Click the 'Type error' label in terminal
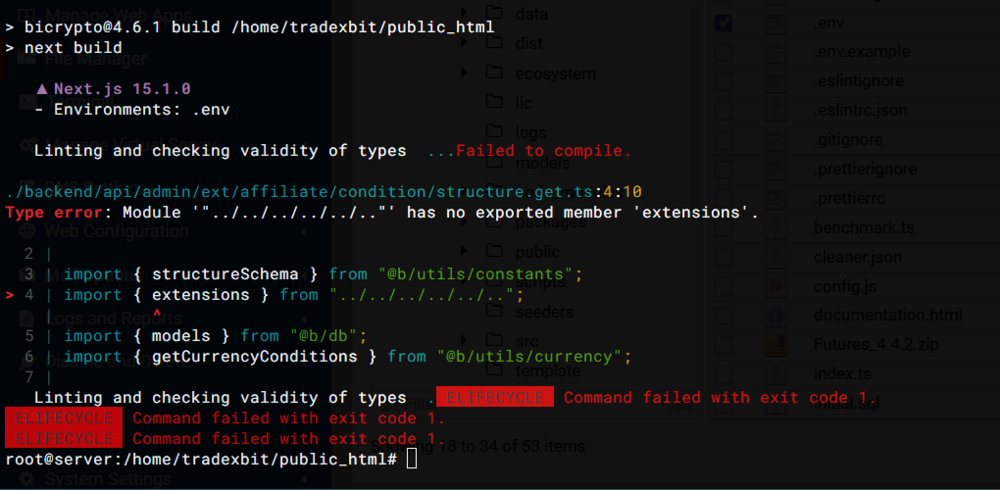This screenshot has width=1000, height=490. (54, 212)
